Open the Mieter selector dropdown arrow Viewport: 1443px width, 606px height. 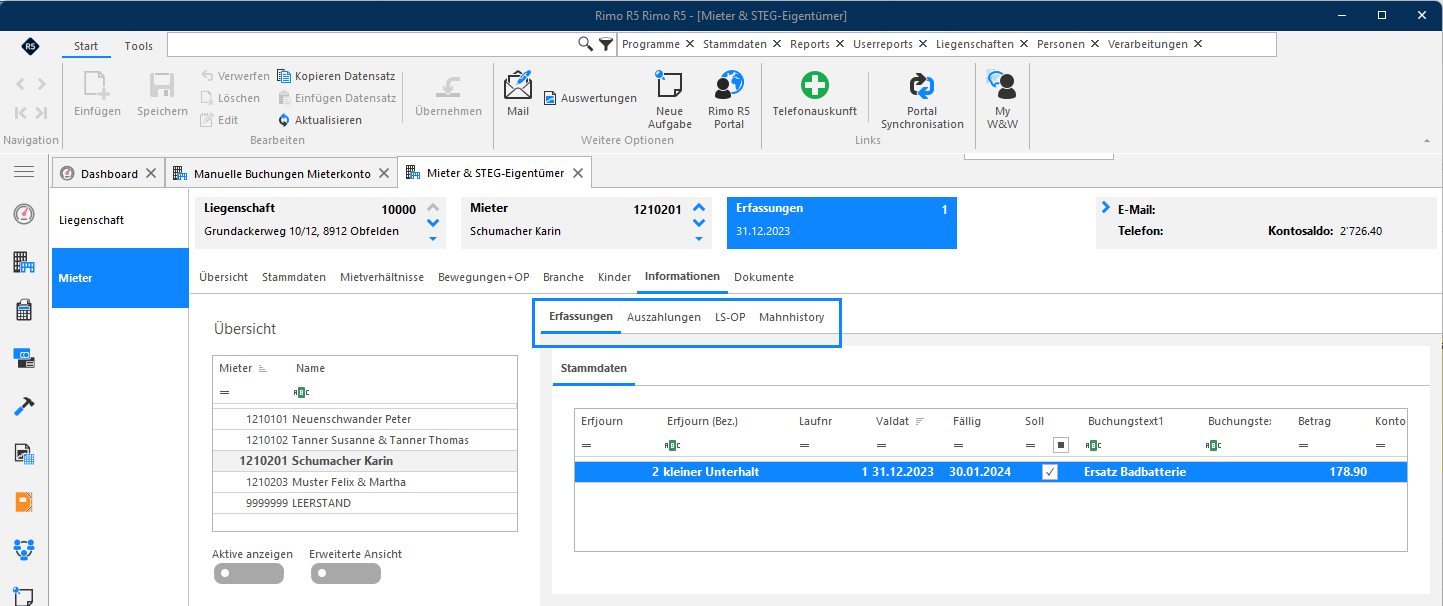pos(699,239)
